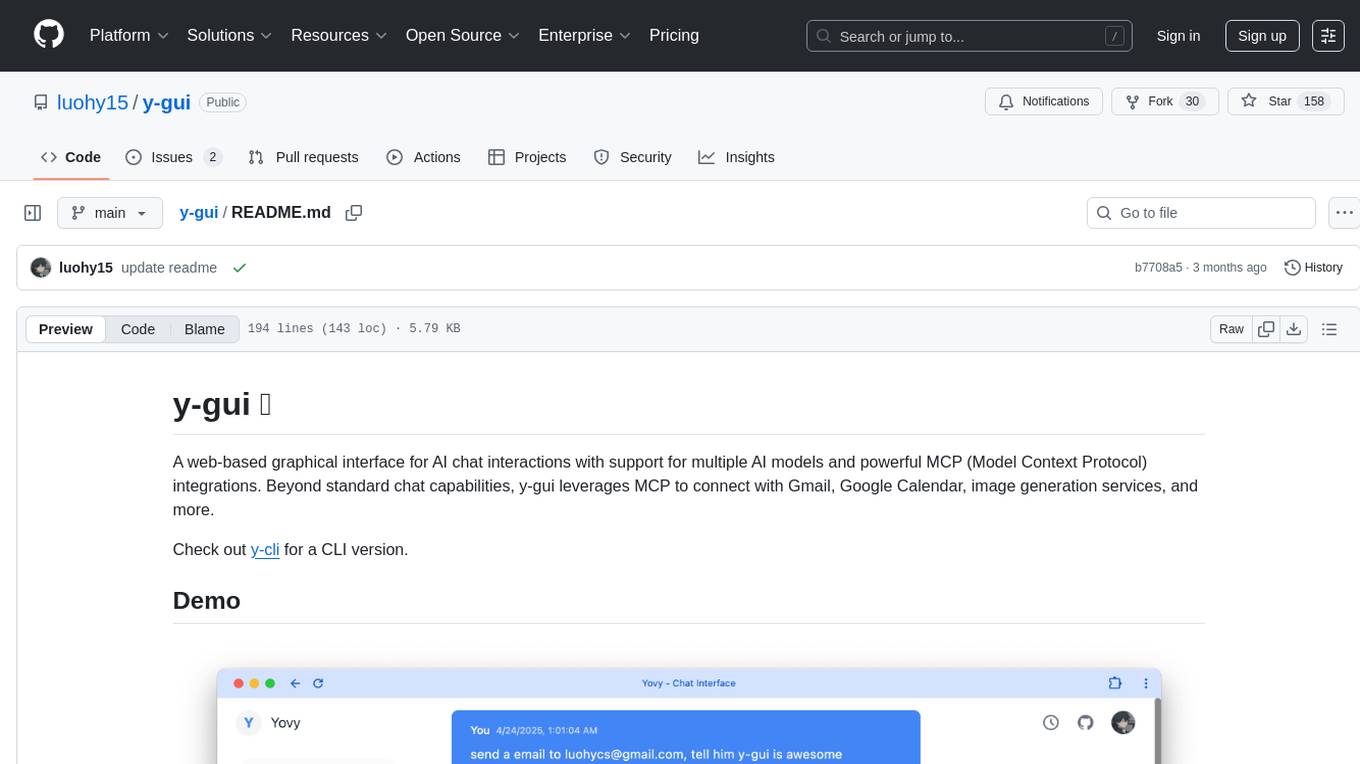Open the main branch selector dropdown

[109, 213]
